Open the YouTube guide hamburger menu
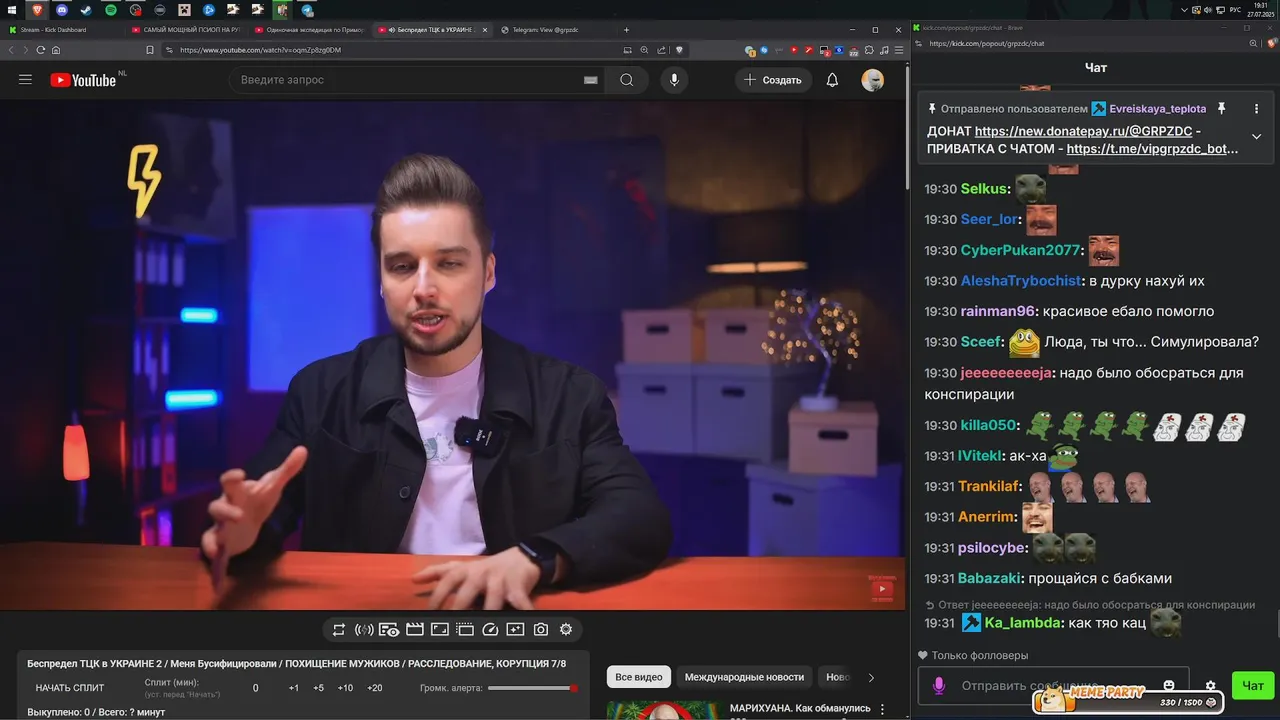The image size is (1280, 720). pos(26,80)
